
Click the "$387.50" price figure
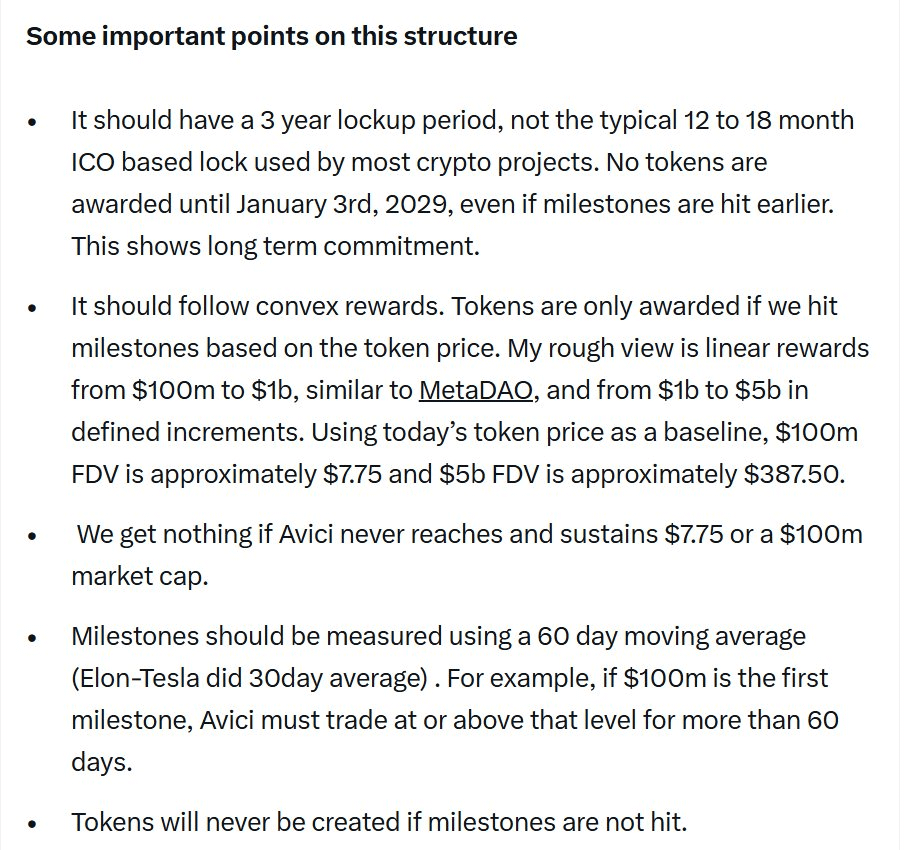[x=794, y=474]
